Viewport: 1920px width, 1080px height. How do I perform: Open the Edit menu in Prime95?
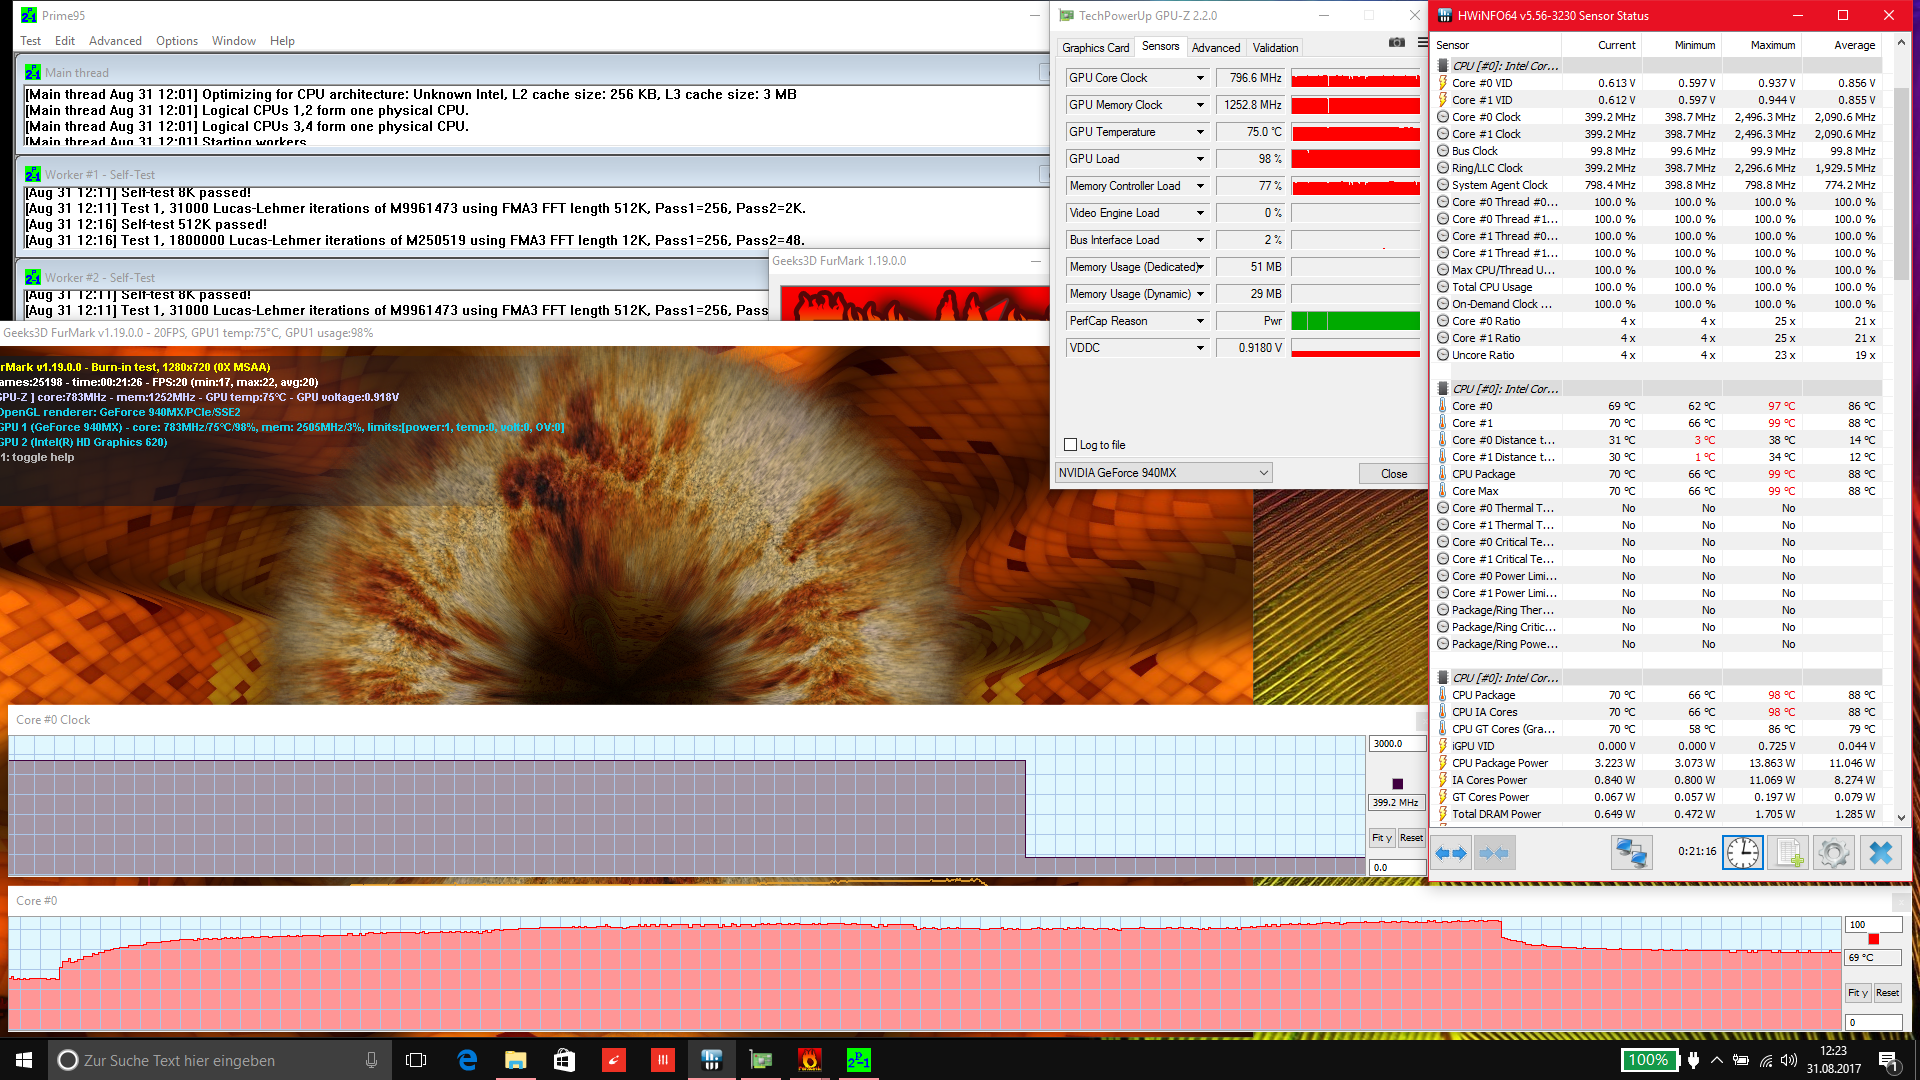coord(65,41)
